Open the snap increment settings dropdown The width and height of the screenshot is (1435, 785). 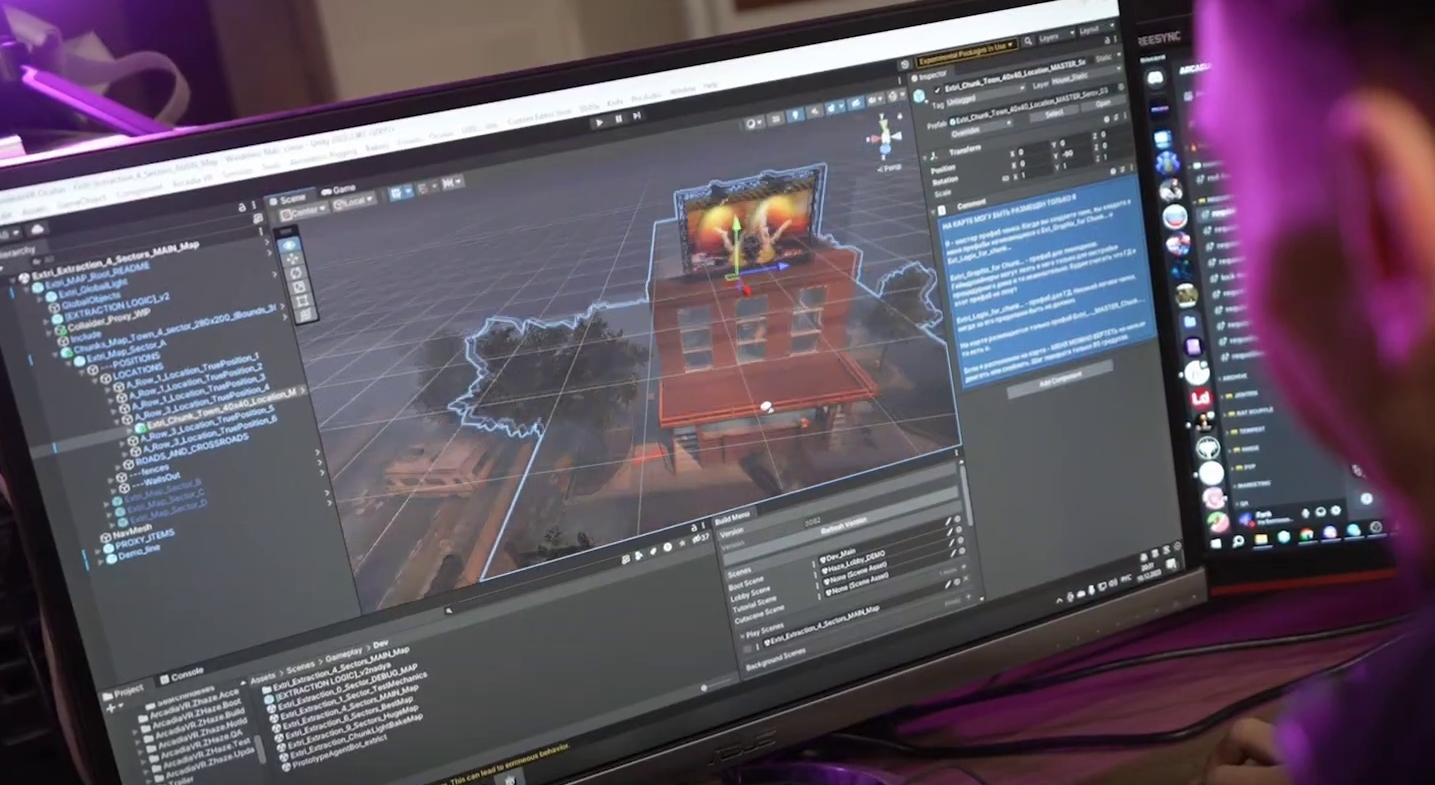pos(452,182)
